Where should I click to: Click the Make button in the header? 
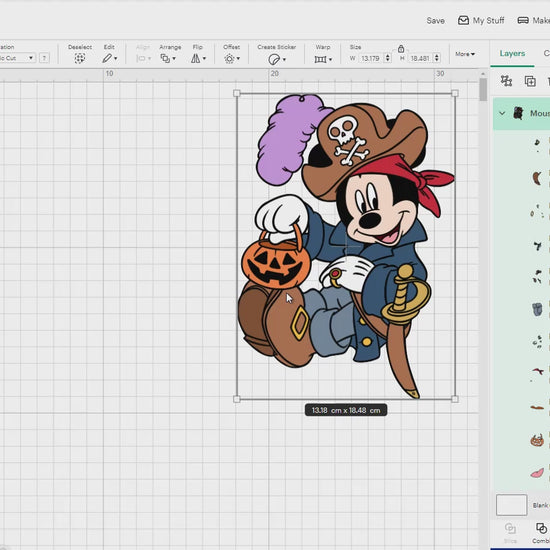click(x=534, y=20)
